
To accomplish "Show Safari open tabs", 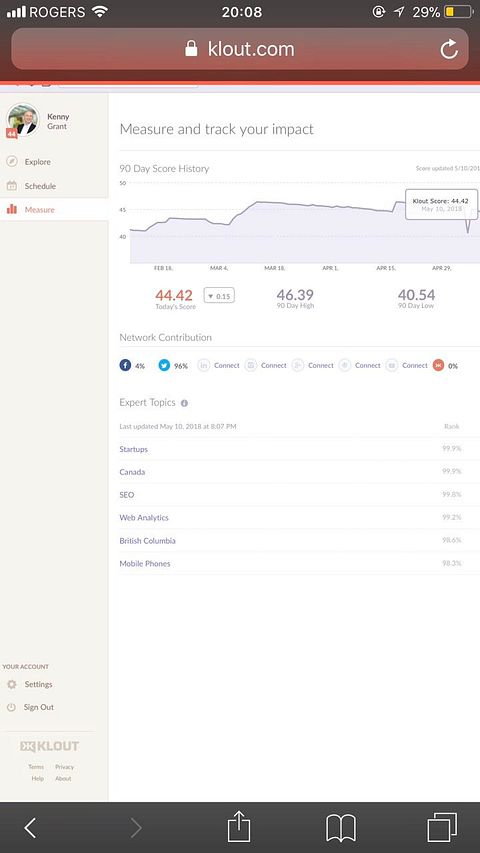I will click(442, 828).
